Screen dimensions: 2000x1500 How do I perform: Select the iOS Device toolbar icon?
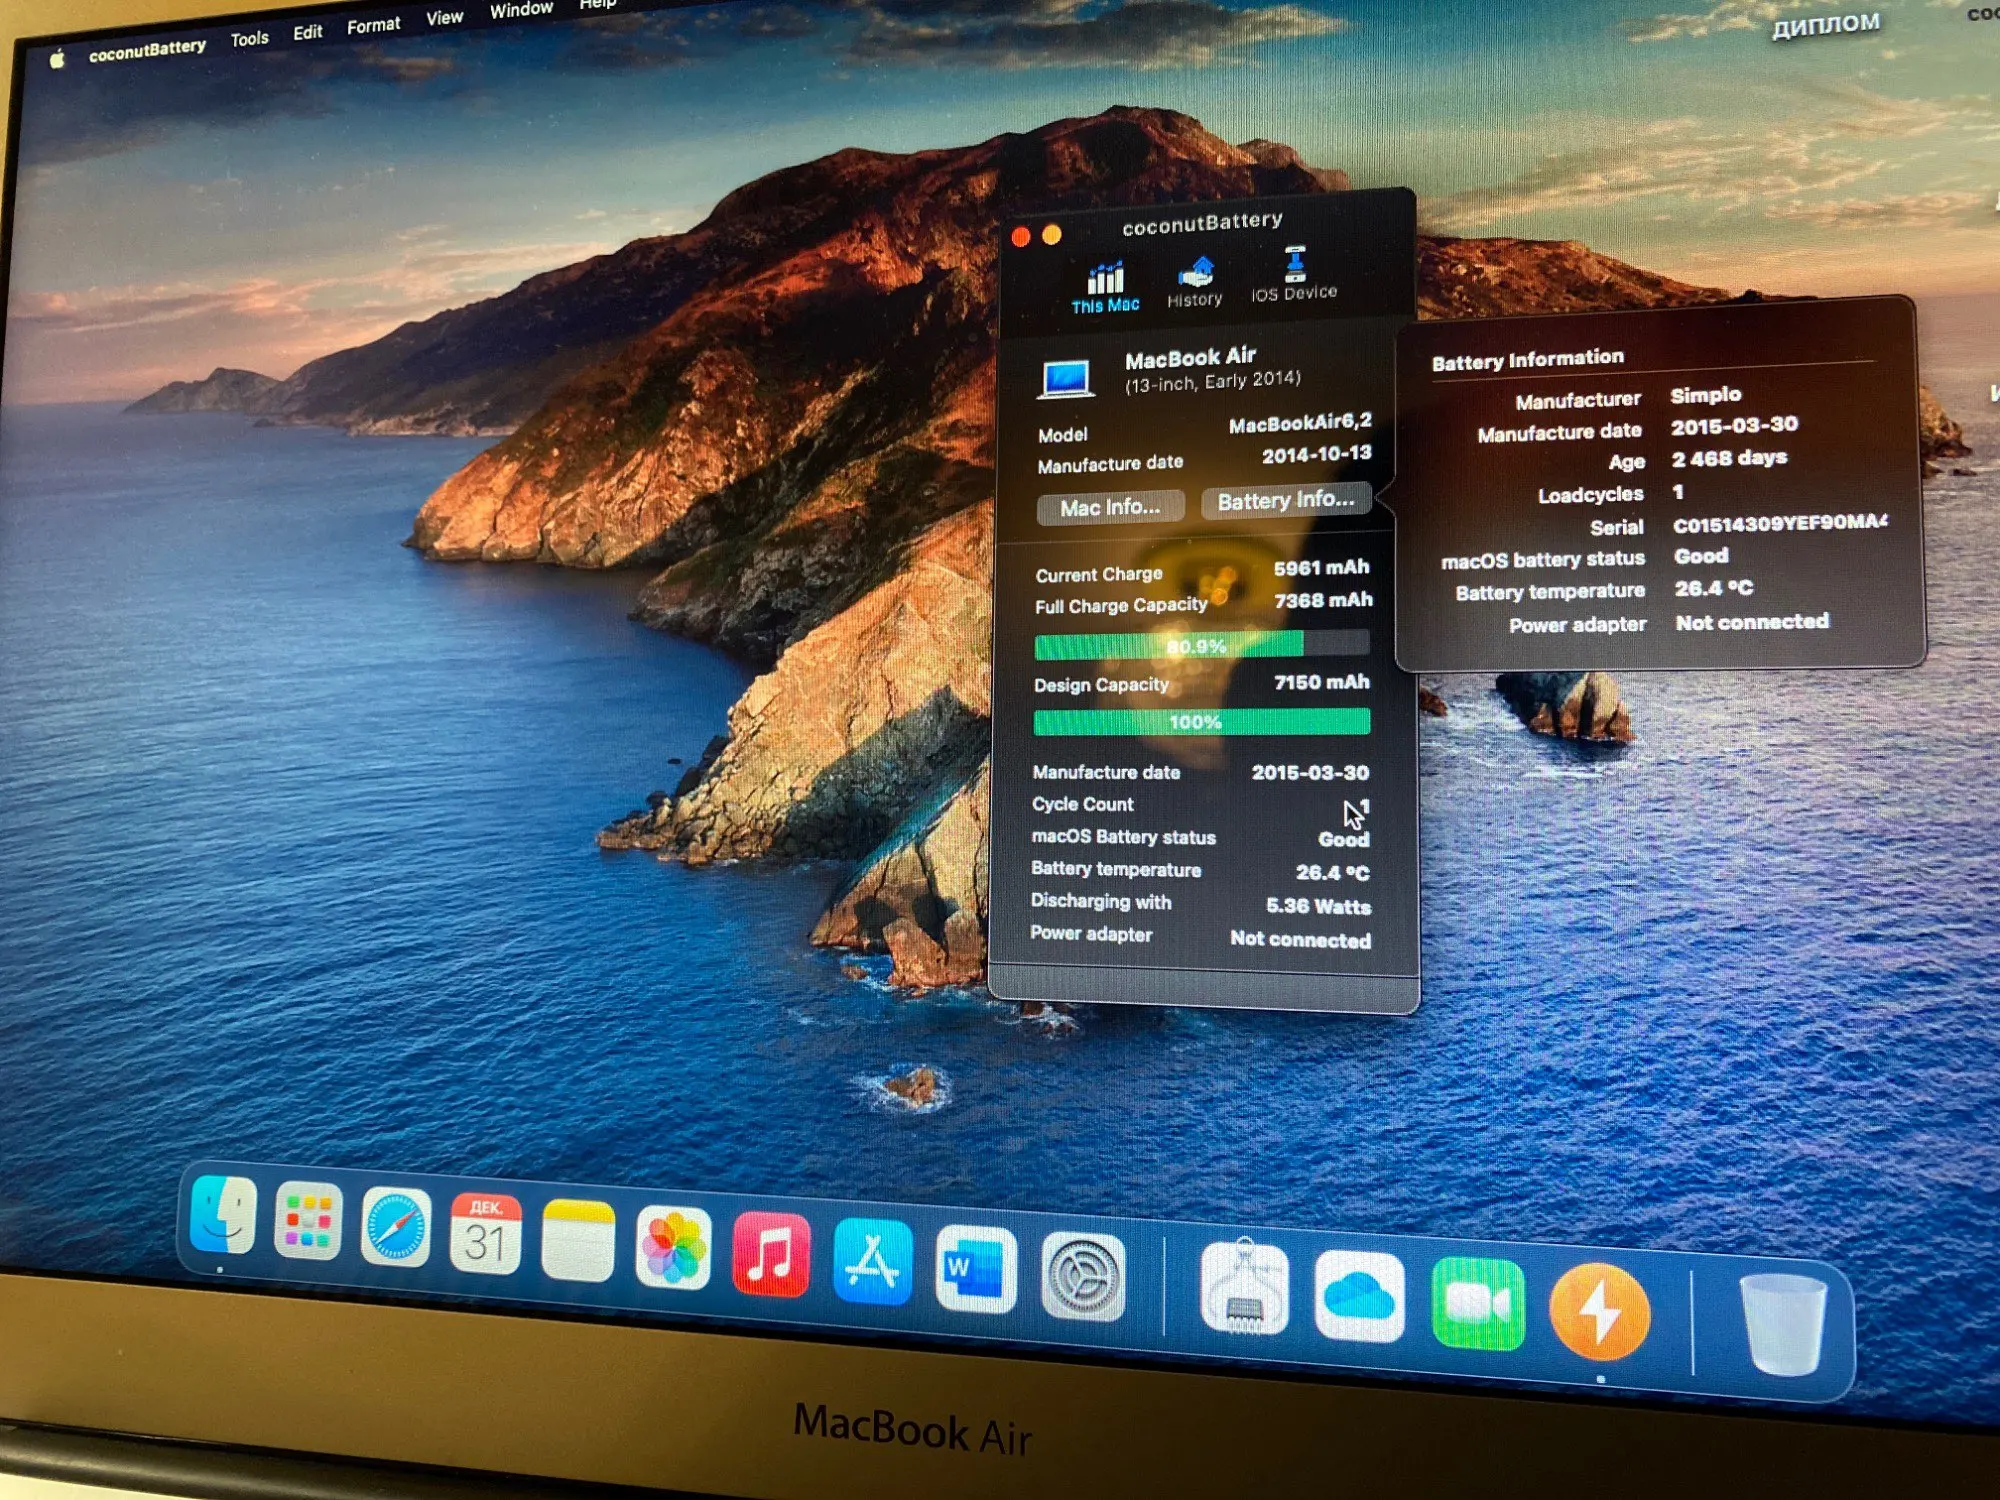pyautogui.click(x=1294, y=274)
